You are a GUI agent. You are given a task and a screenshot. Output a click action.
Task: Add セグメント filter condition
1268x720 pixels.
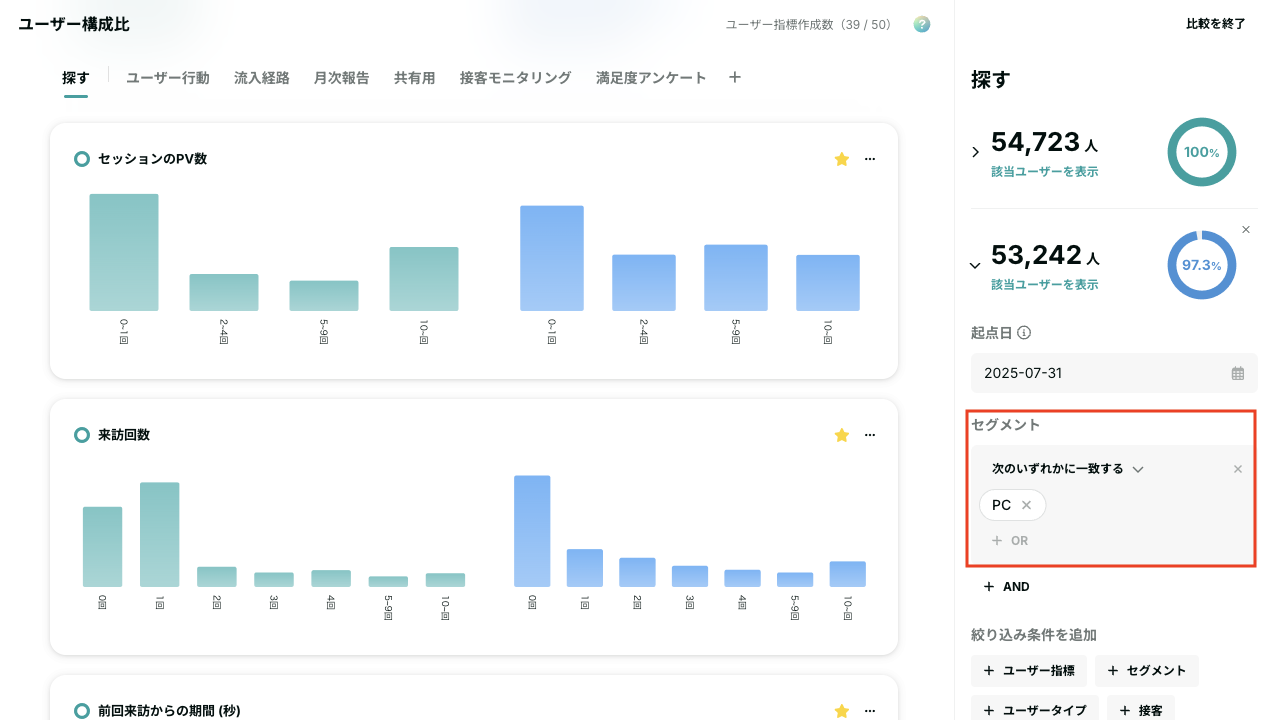click(x=1147, y=671)
